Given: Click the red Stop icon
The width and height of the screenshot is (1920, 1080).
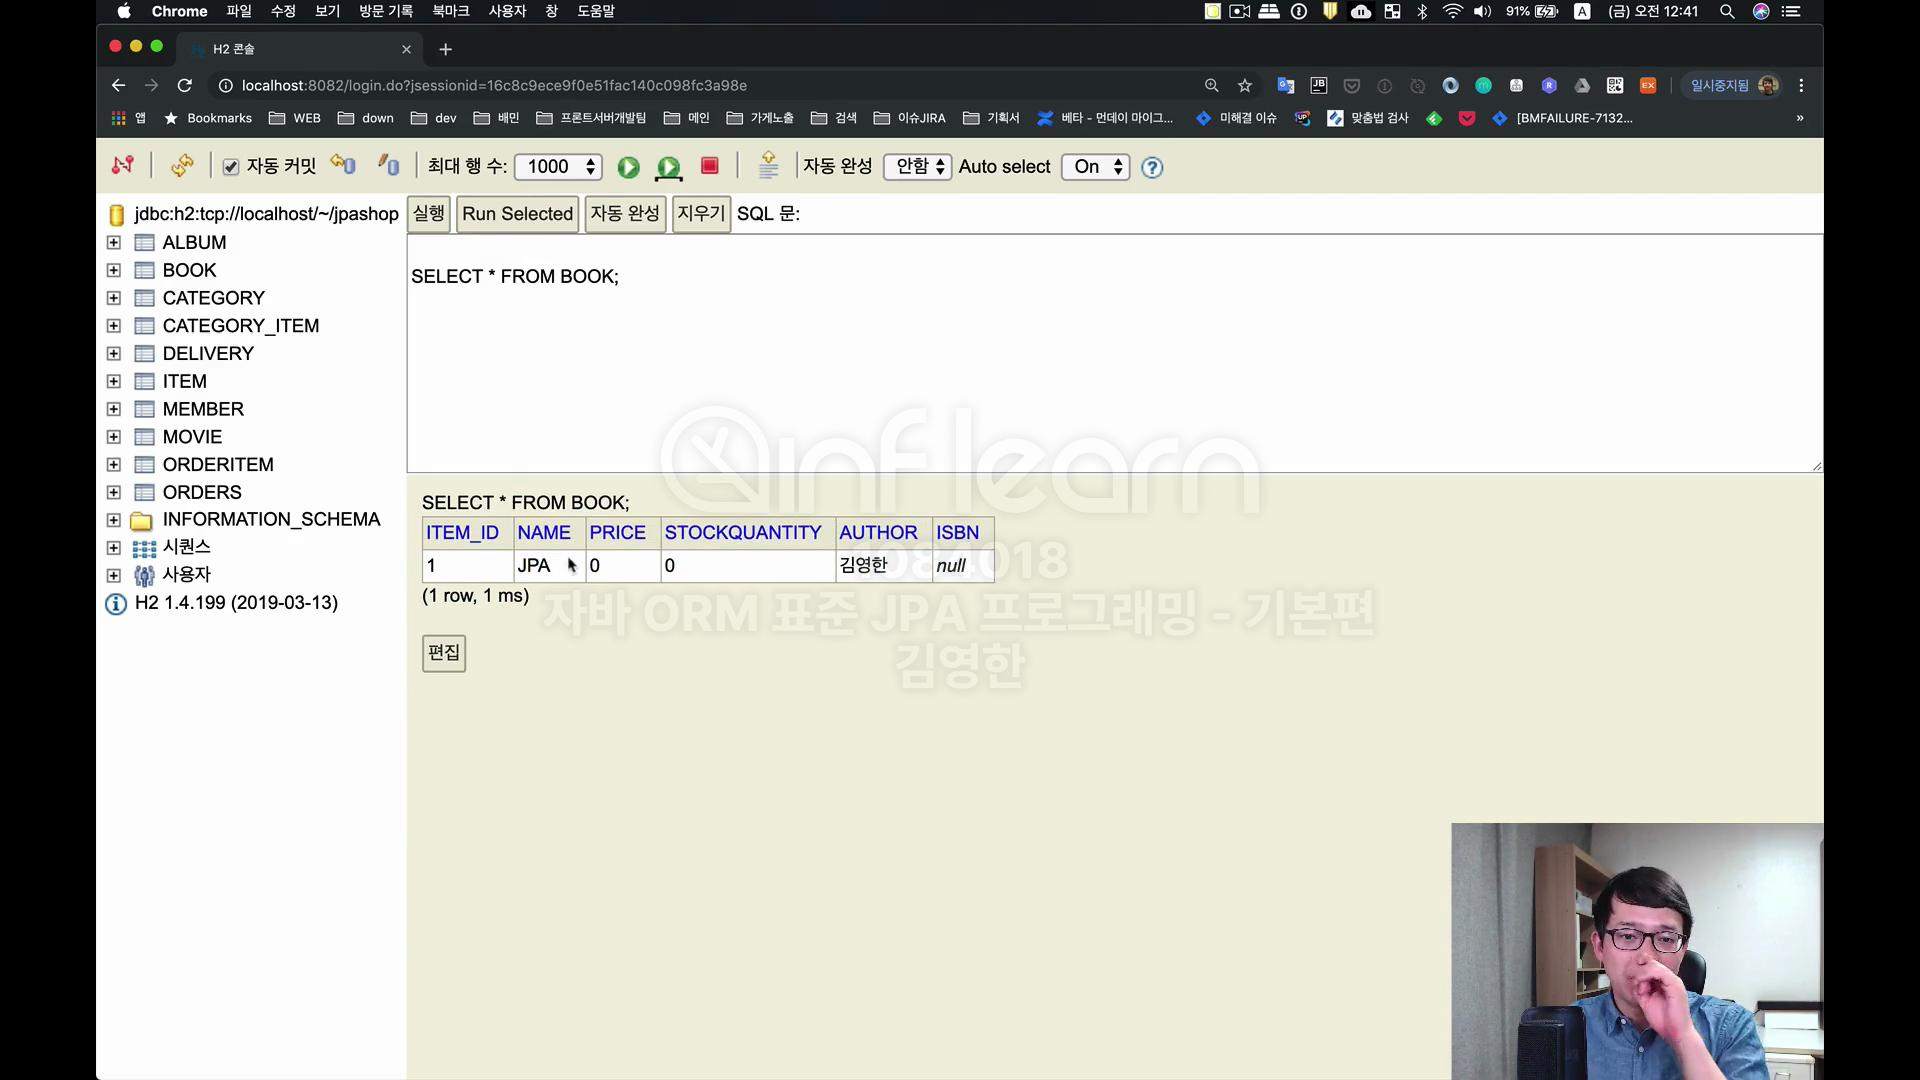Looking at the screenshot, I should [x=710, y=166].
